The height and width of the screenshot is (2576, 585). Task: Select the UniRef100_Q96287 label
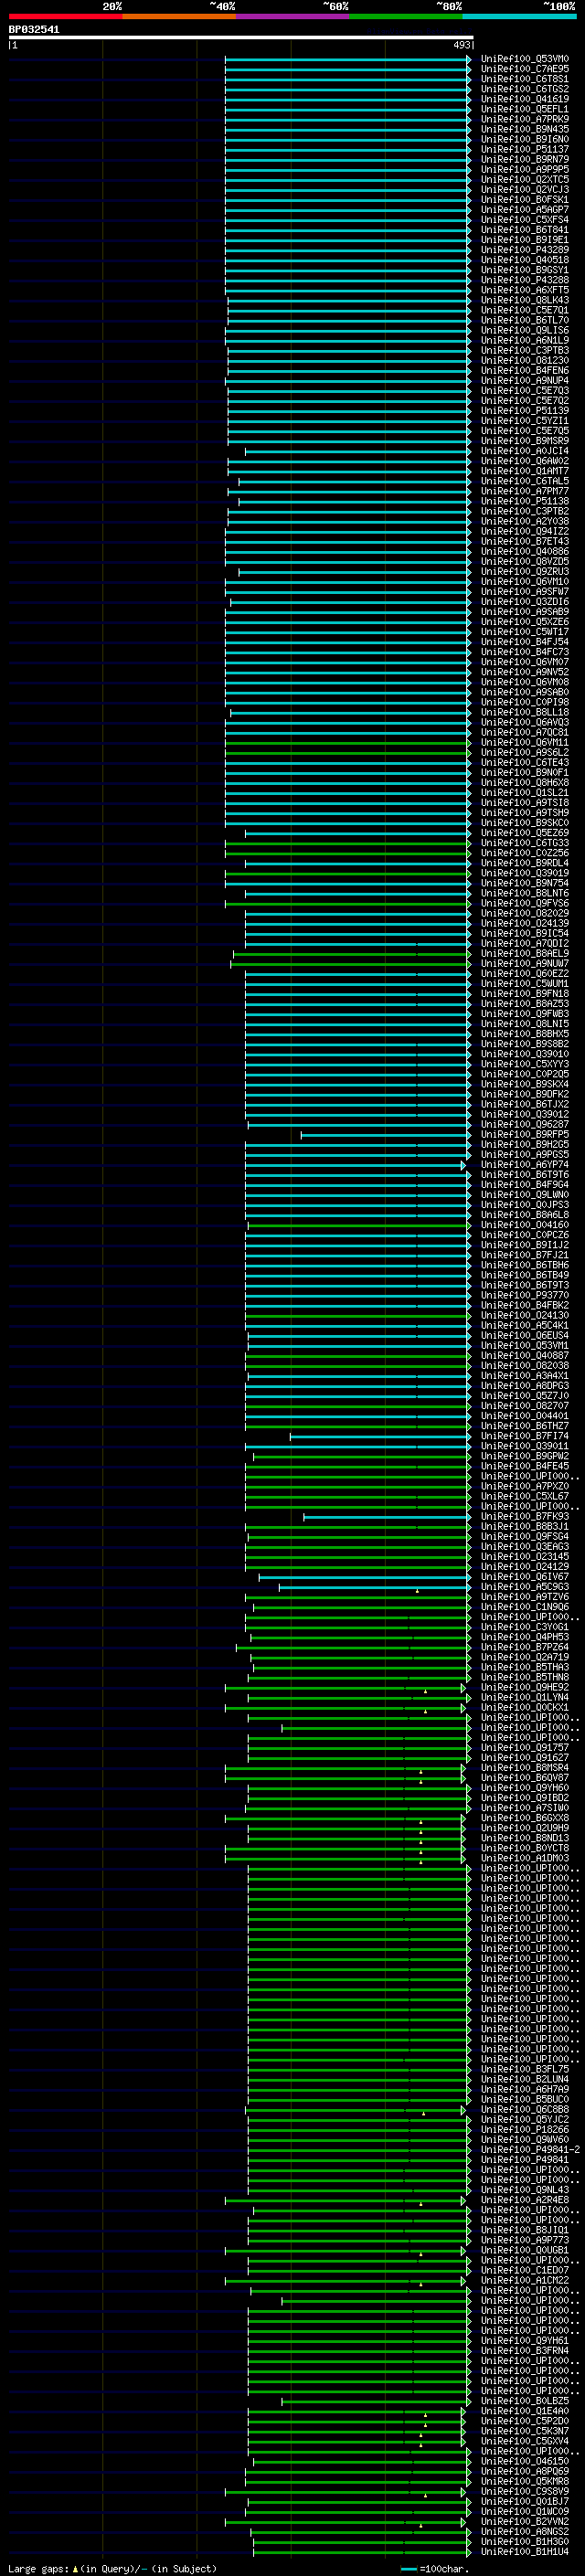tap(525, 1124)
